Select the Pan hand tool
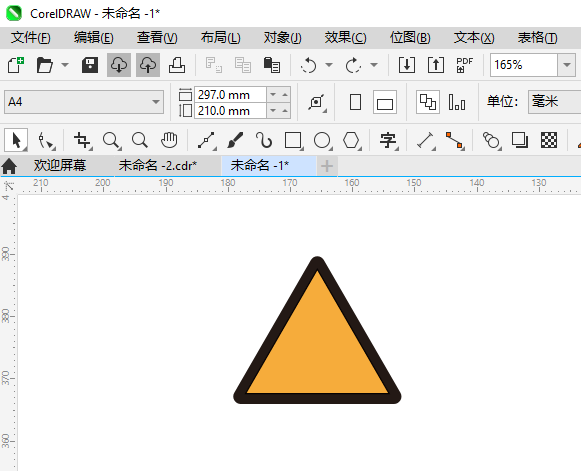The height and width of the screenshot is (471, 581). 169,140
